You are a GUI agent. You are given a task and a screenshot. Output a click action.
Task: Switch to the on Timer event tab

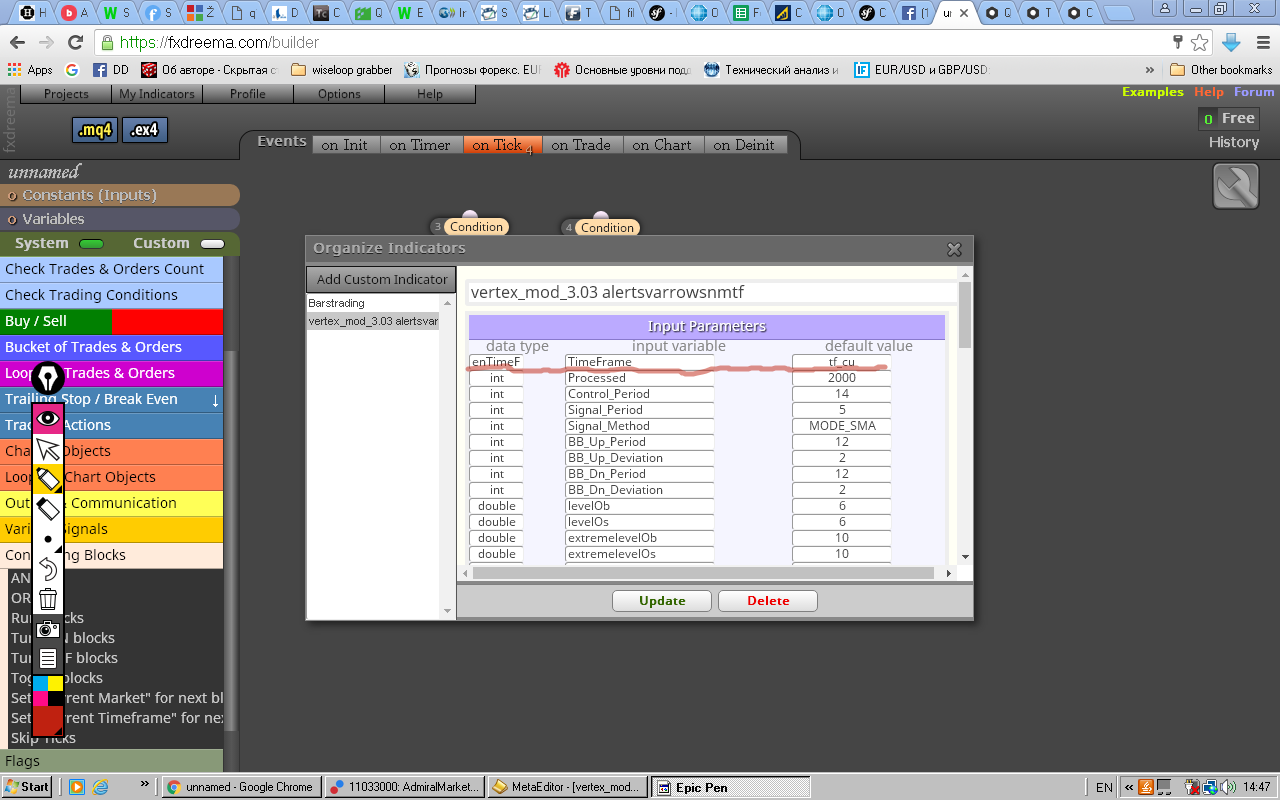pos(420,145)
